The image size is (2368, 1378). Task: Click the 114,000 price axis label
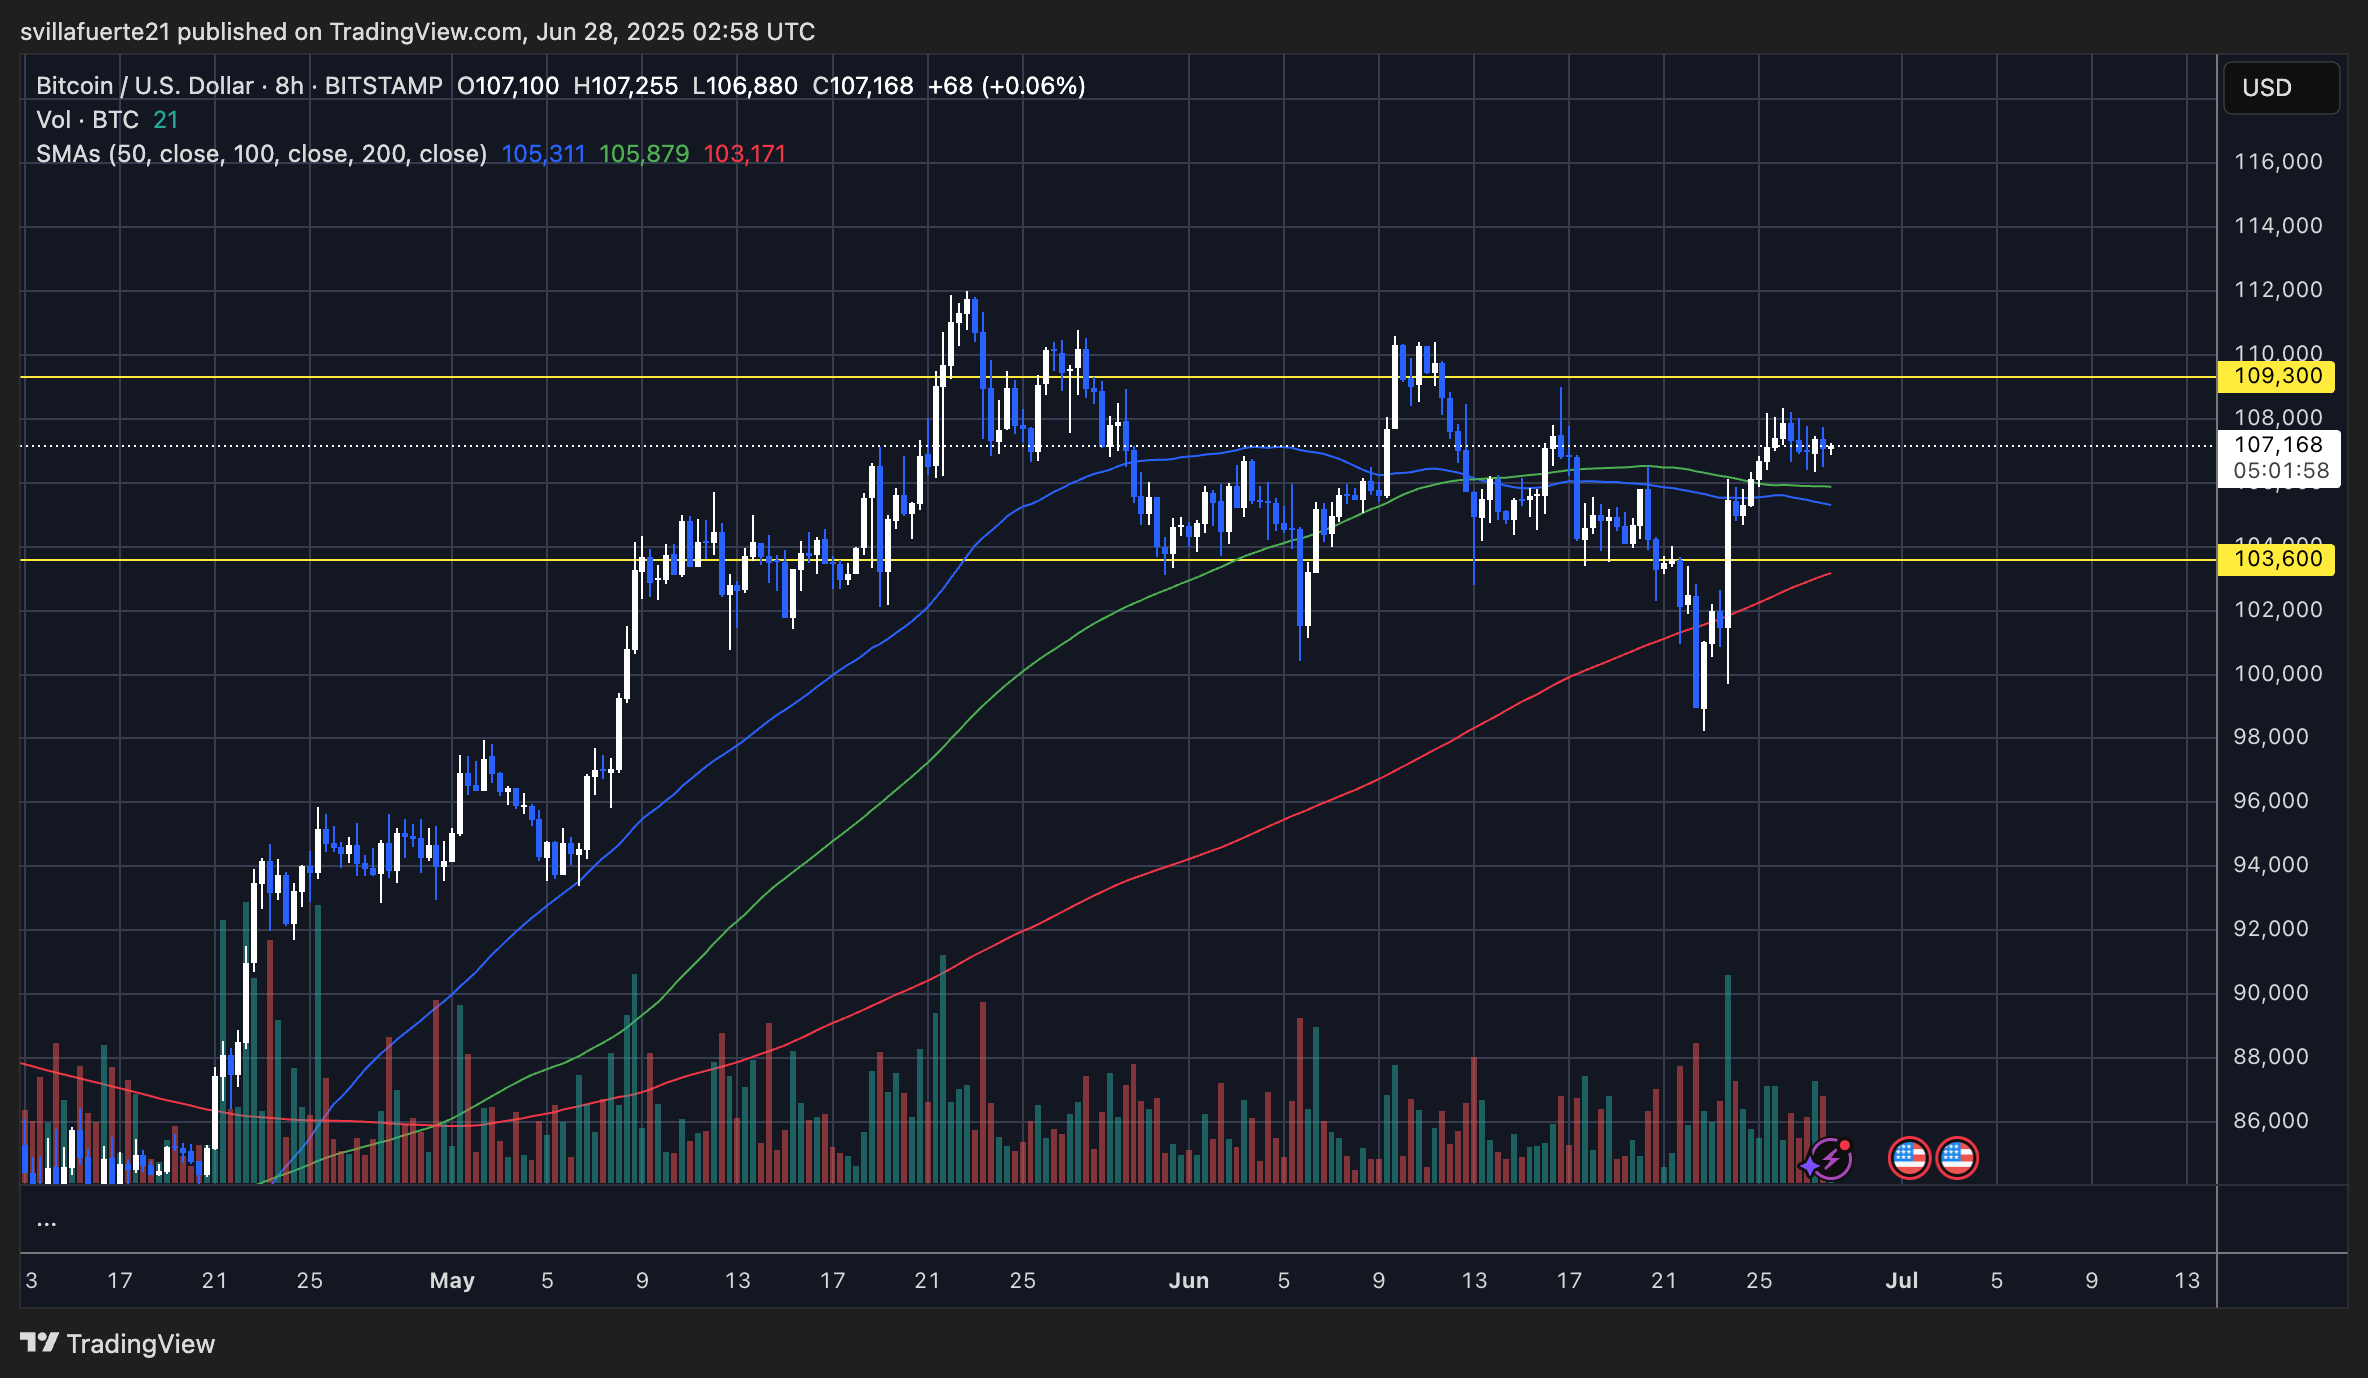2278,225
